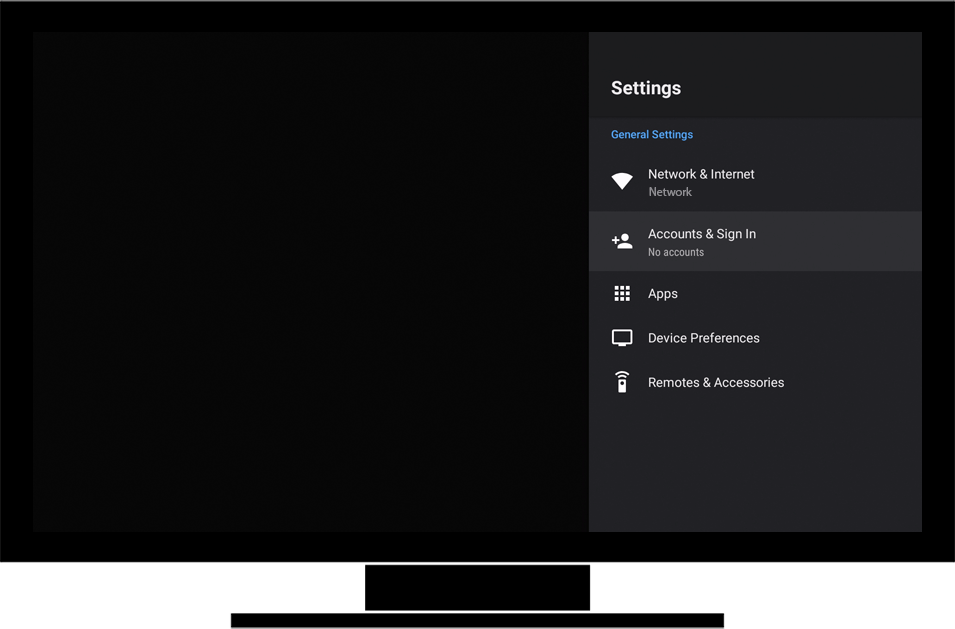Click the "Network" subtitle under Network & Internet
This screenshot has width=955, height=629.
coord(669,192)
